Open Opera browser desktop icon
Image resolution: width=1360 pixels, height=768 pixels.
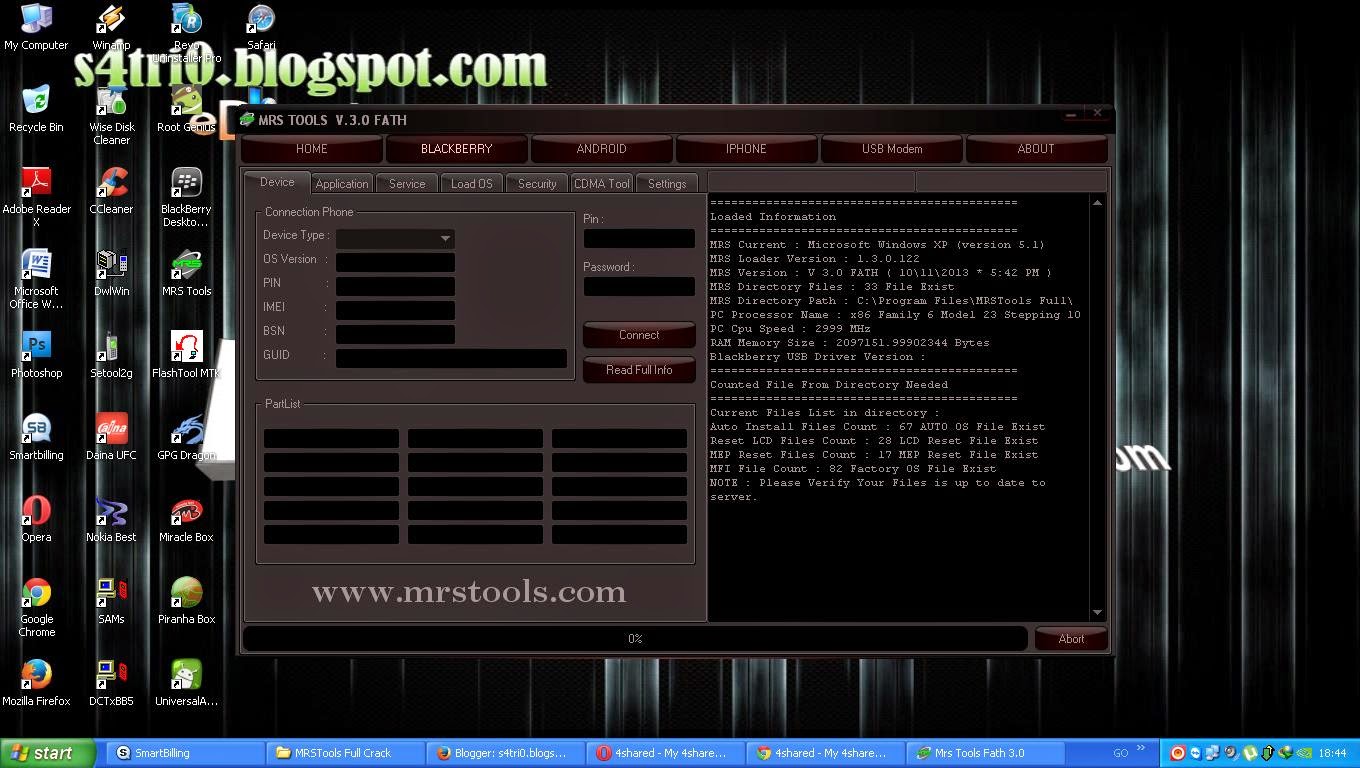(36, 519)
